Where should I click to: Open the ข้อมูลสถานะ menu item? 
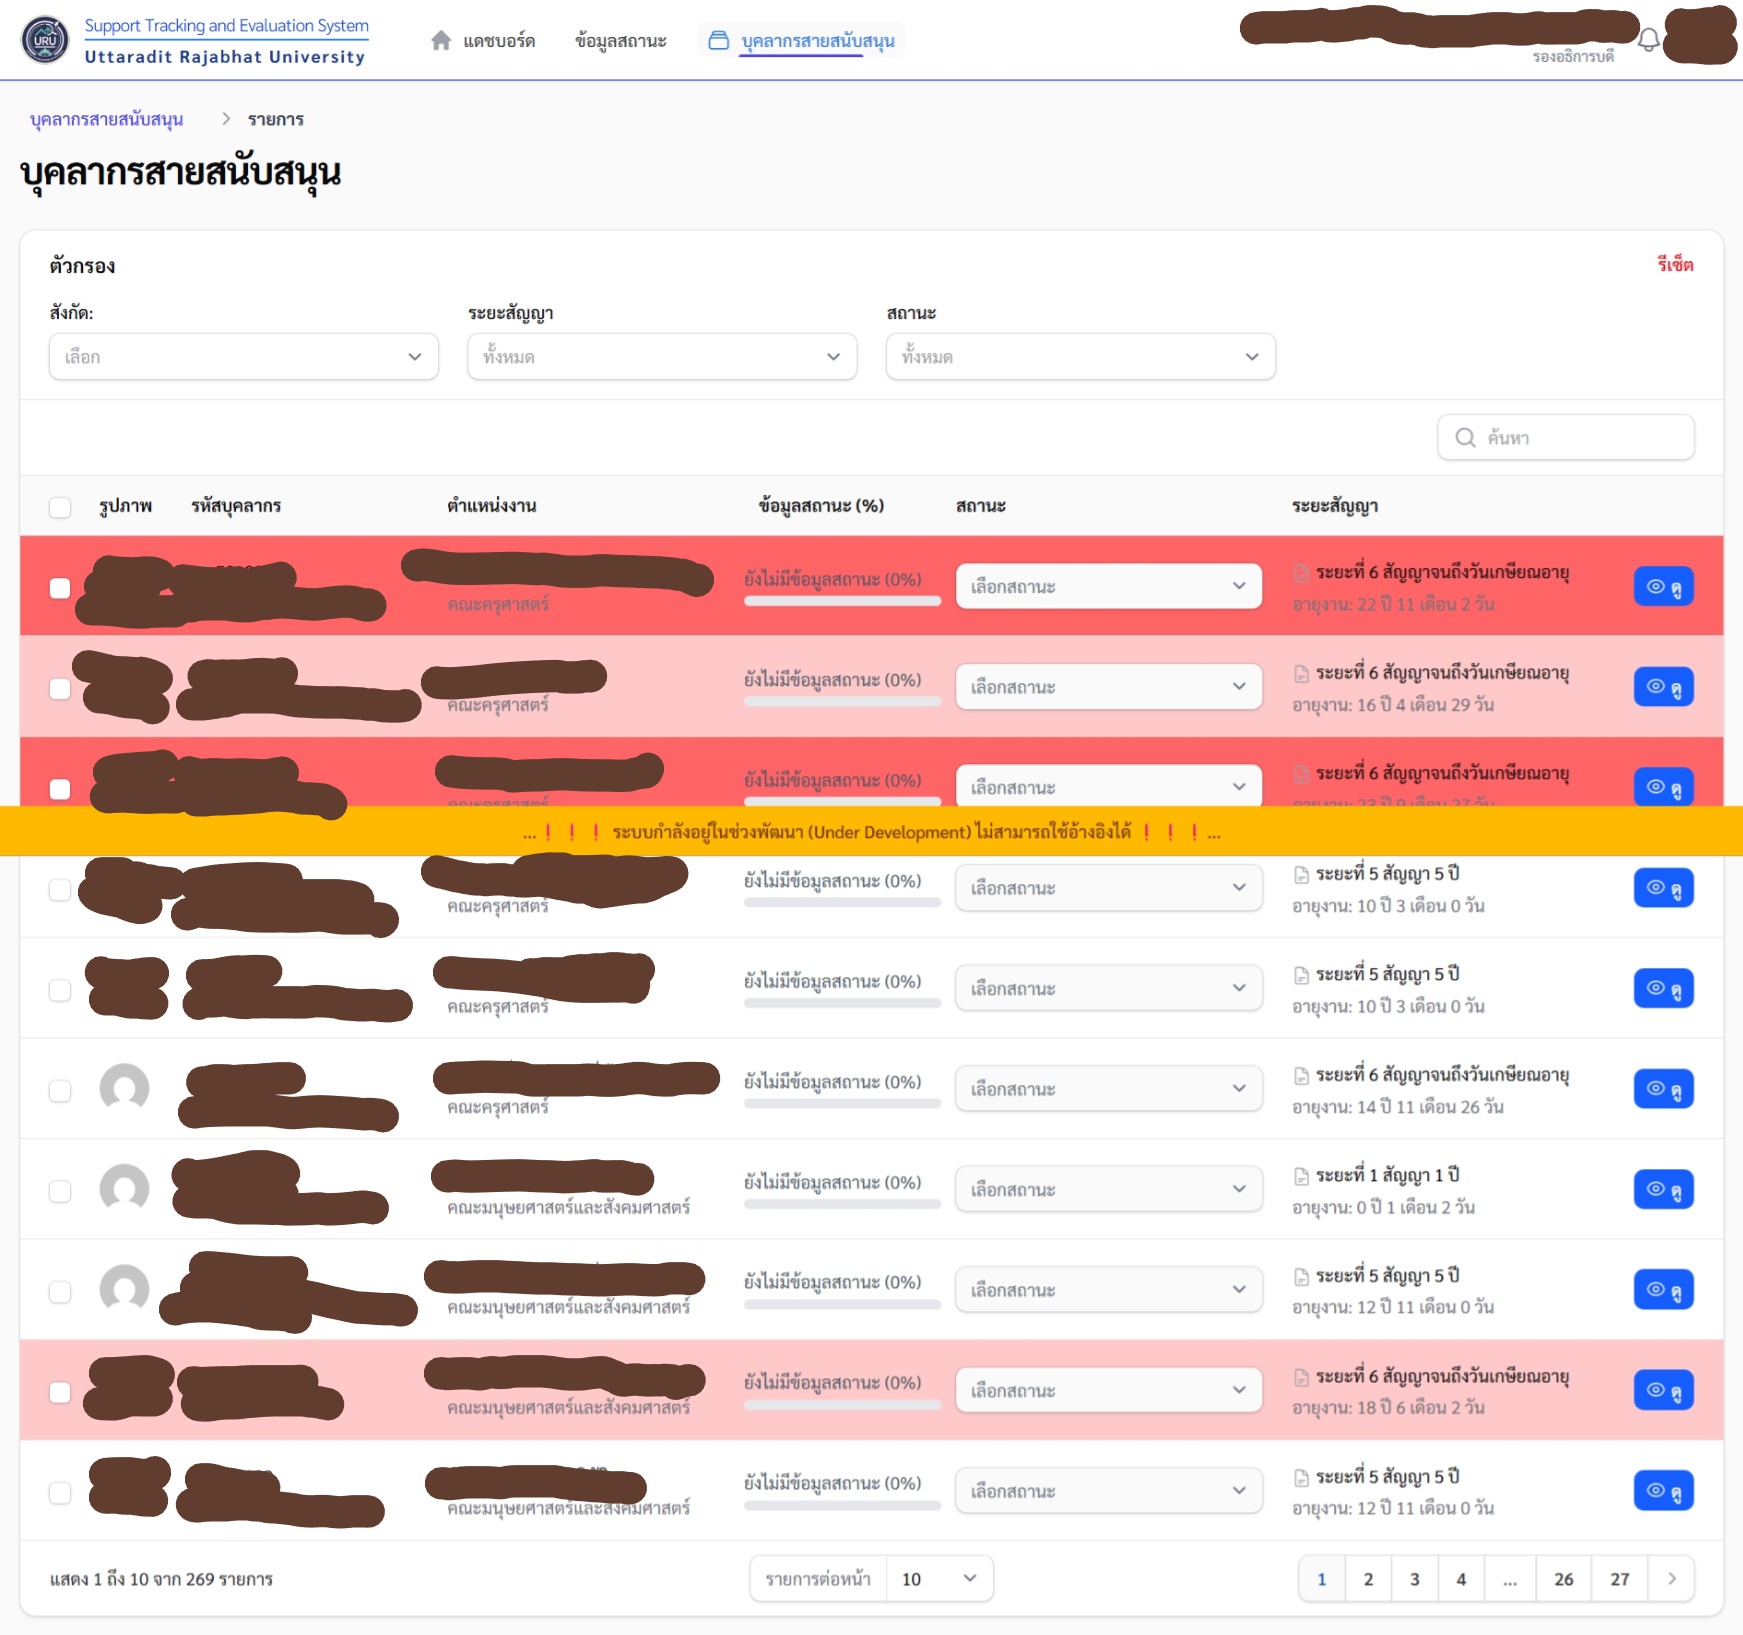620,41
